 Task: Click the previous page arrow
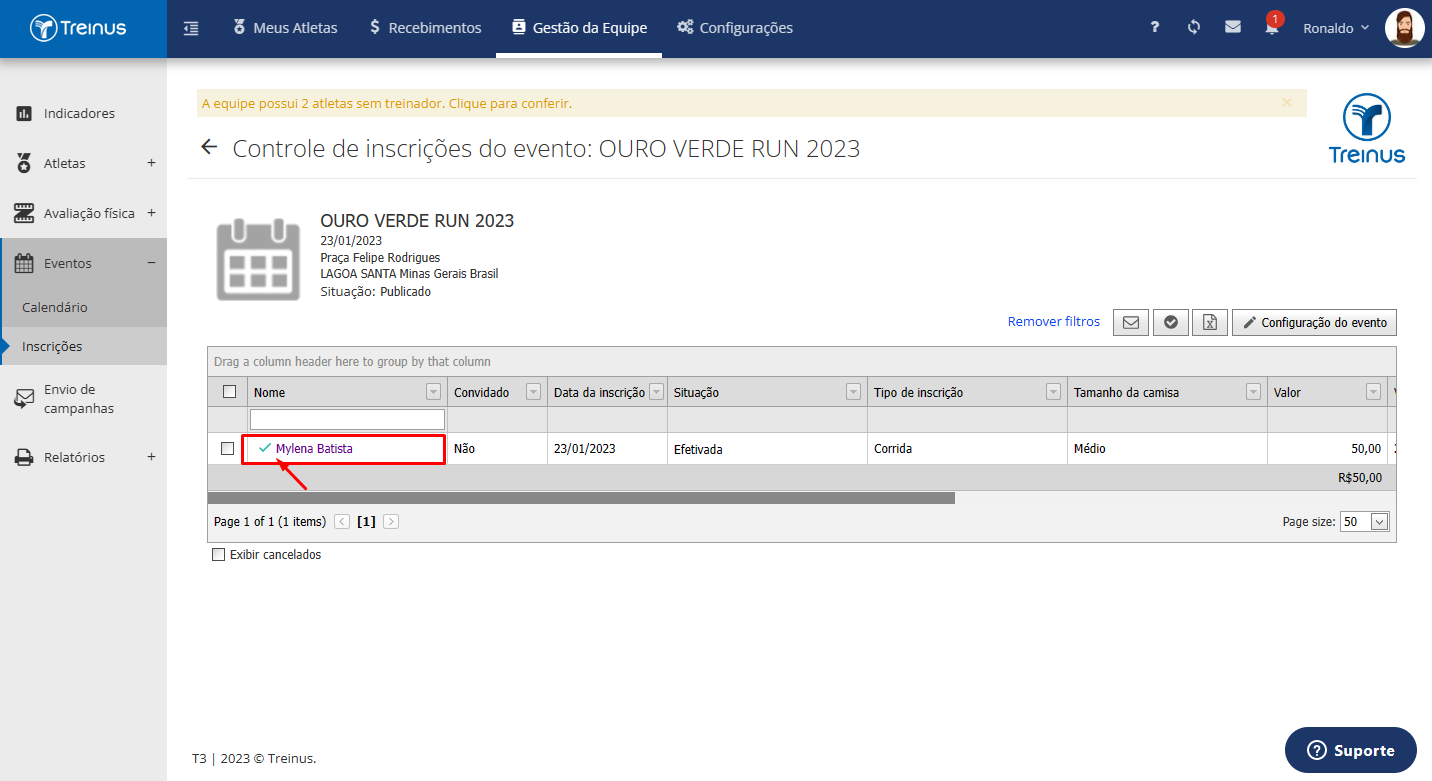click(x=342, y=521)
